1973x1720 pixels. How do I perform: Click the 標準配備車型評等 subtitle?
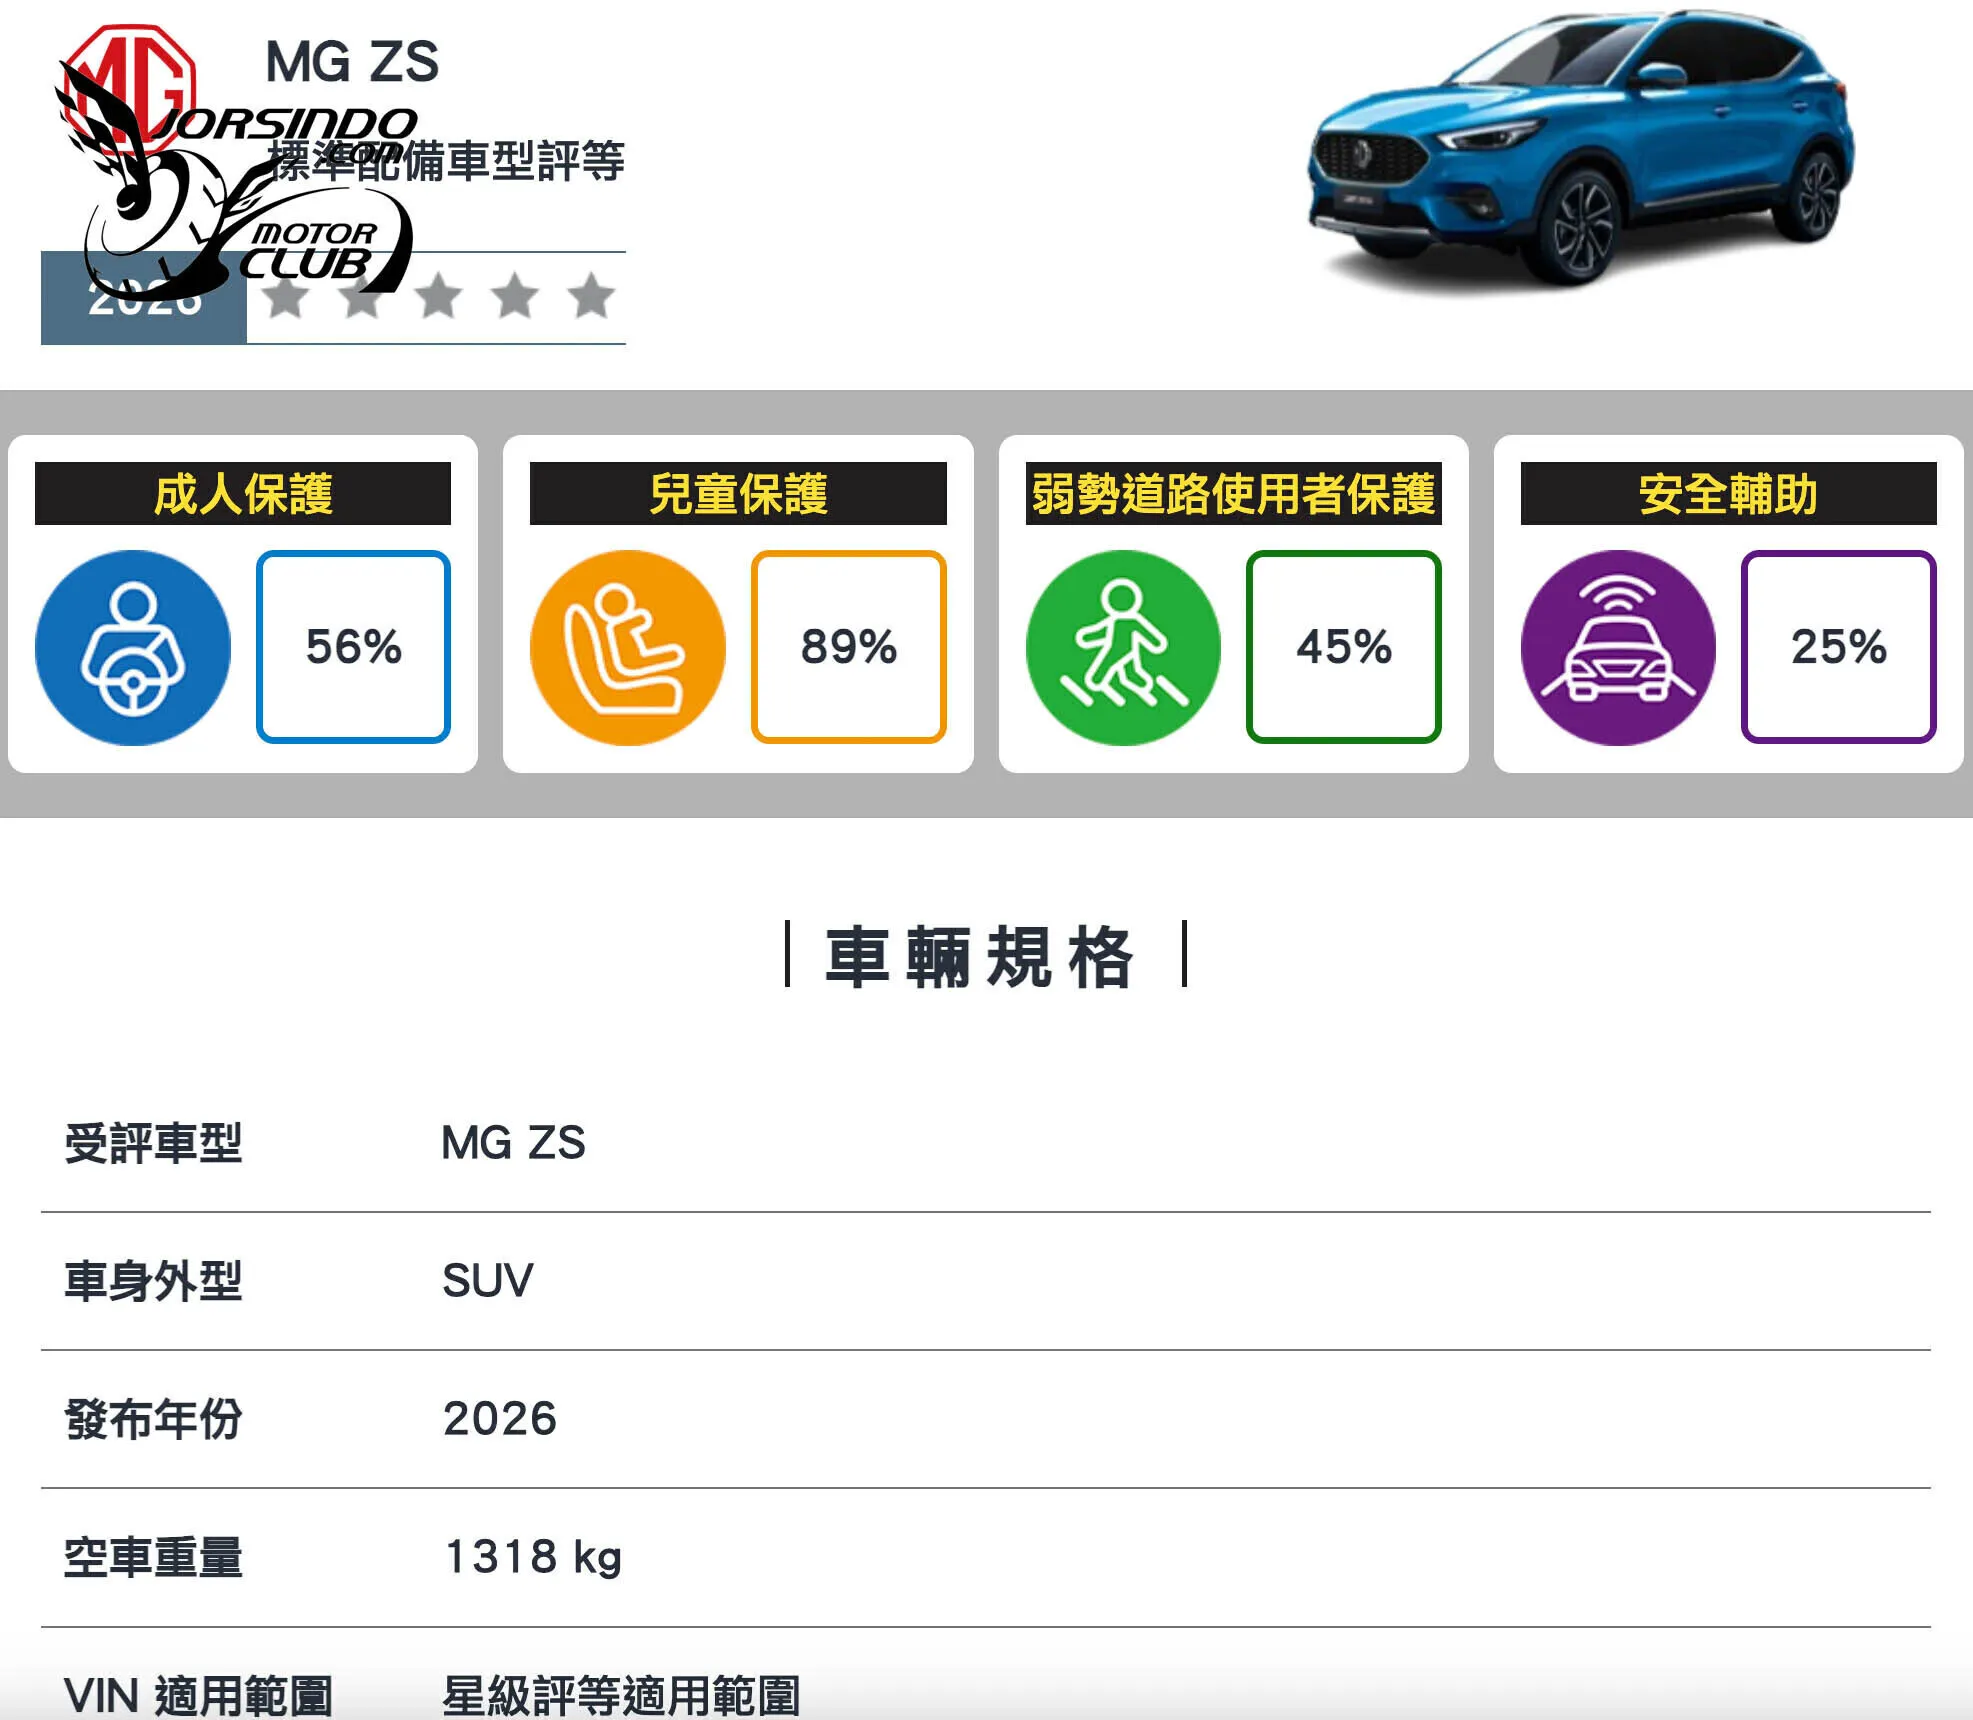point(446,161)
